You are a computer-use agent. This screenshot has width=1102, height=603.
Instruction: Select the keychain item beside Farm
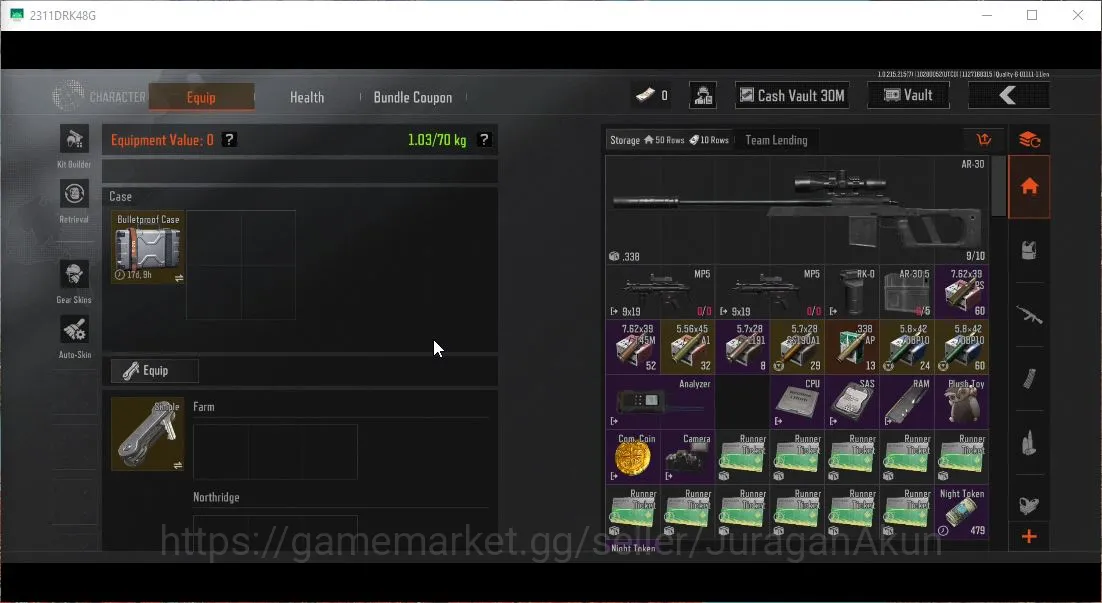click(148, 434)
